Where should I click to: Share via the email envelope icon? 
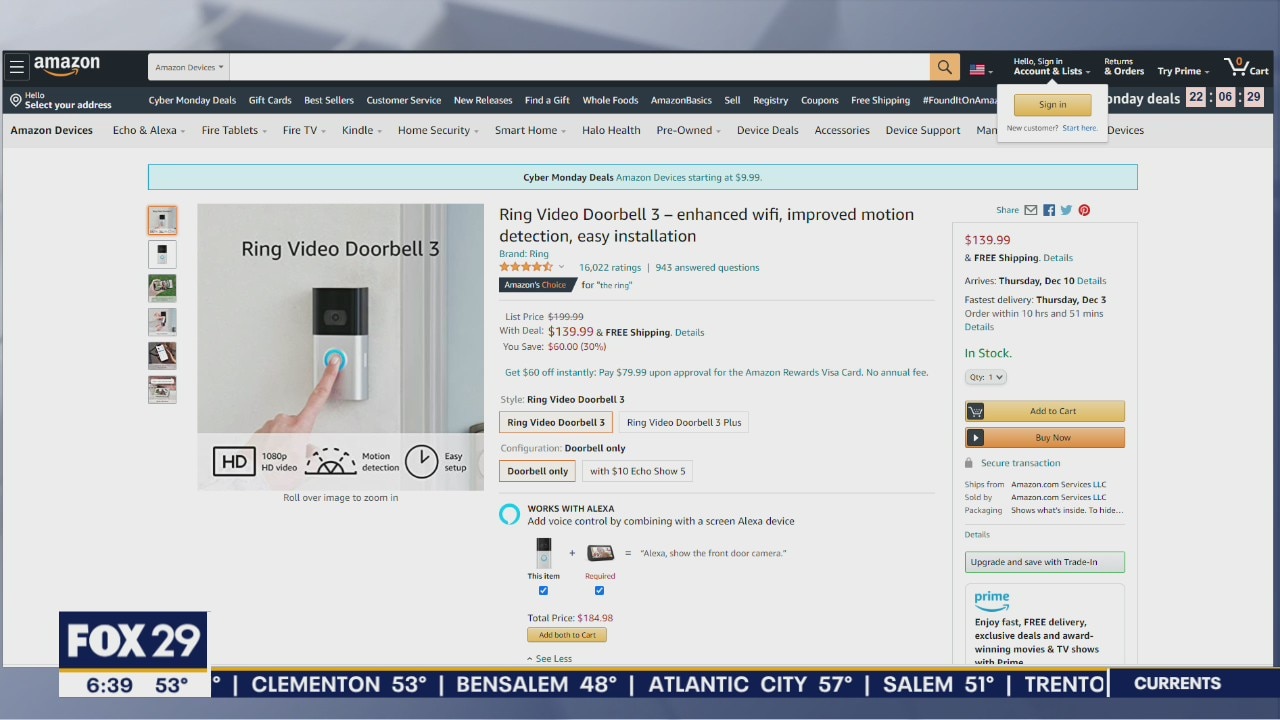pyautogui.click(x=1030, y=210)
